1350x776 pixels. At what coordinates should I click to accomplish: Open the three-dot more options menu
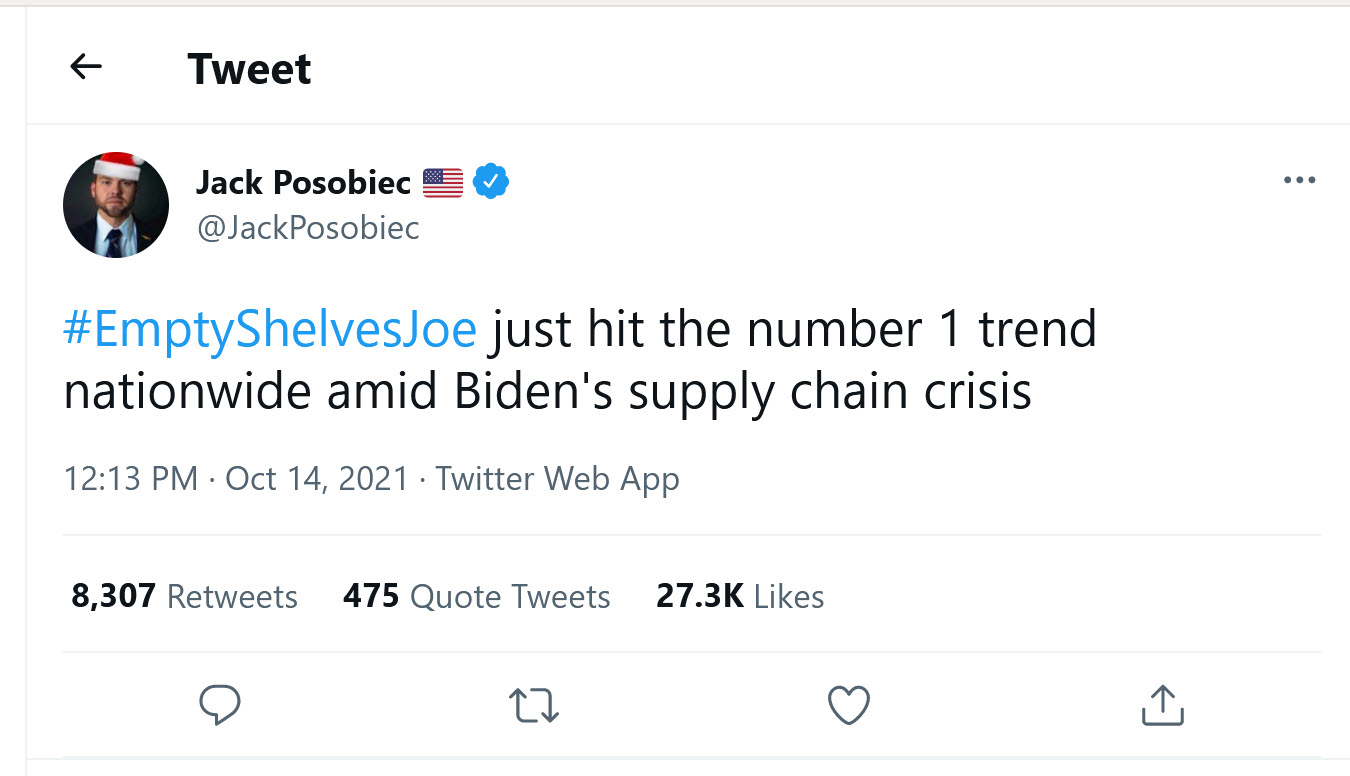1298,181
